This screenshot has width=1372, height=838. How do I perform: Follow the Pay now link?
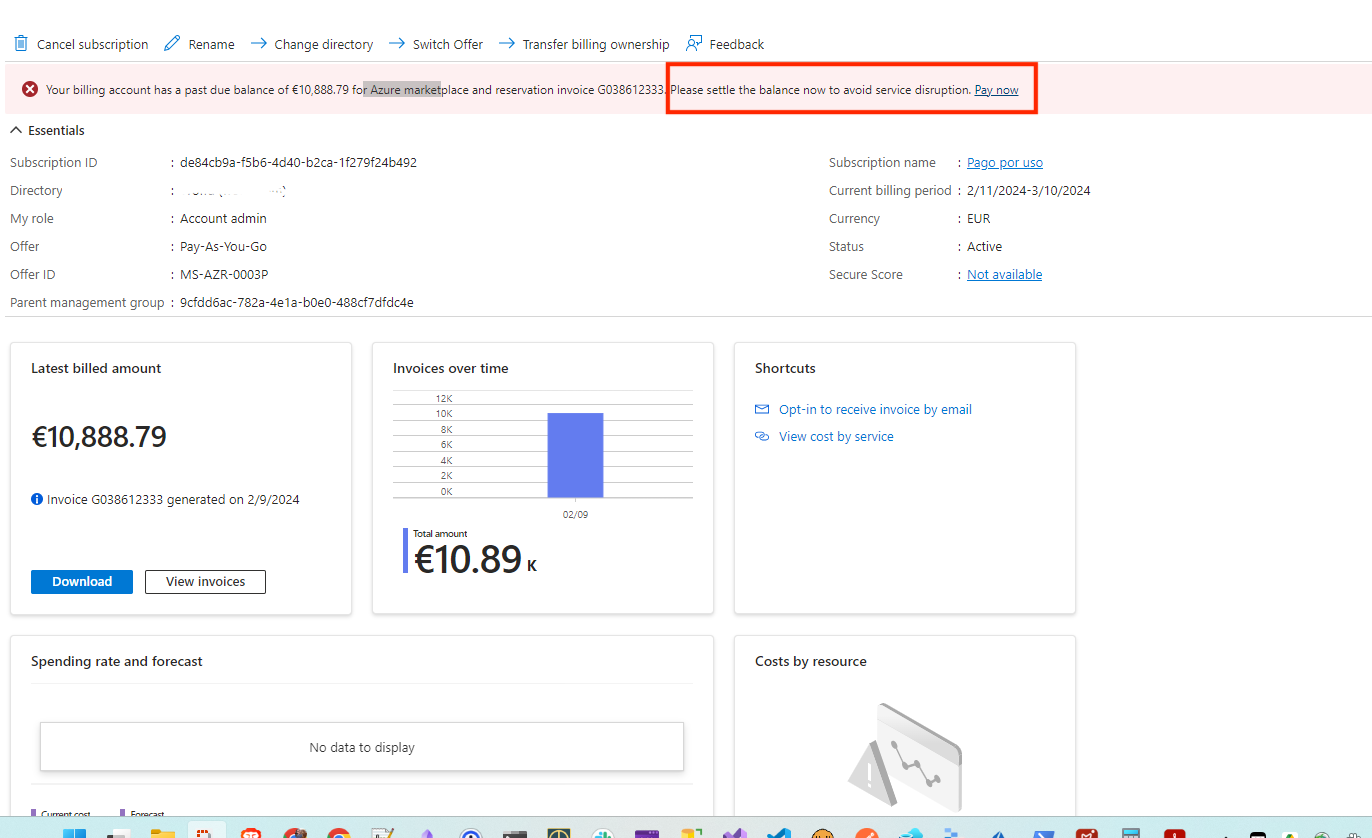(x=996, y=90)
